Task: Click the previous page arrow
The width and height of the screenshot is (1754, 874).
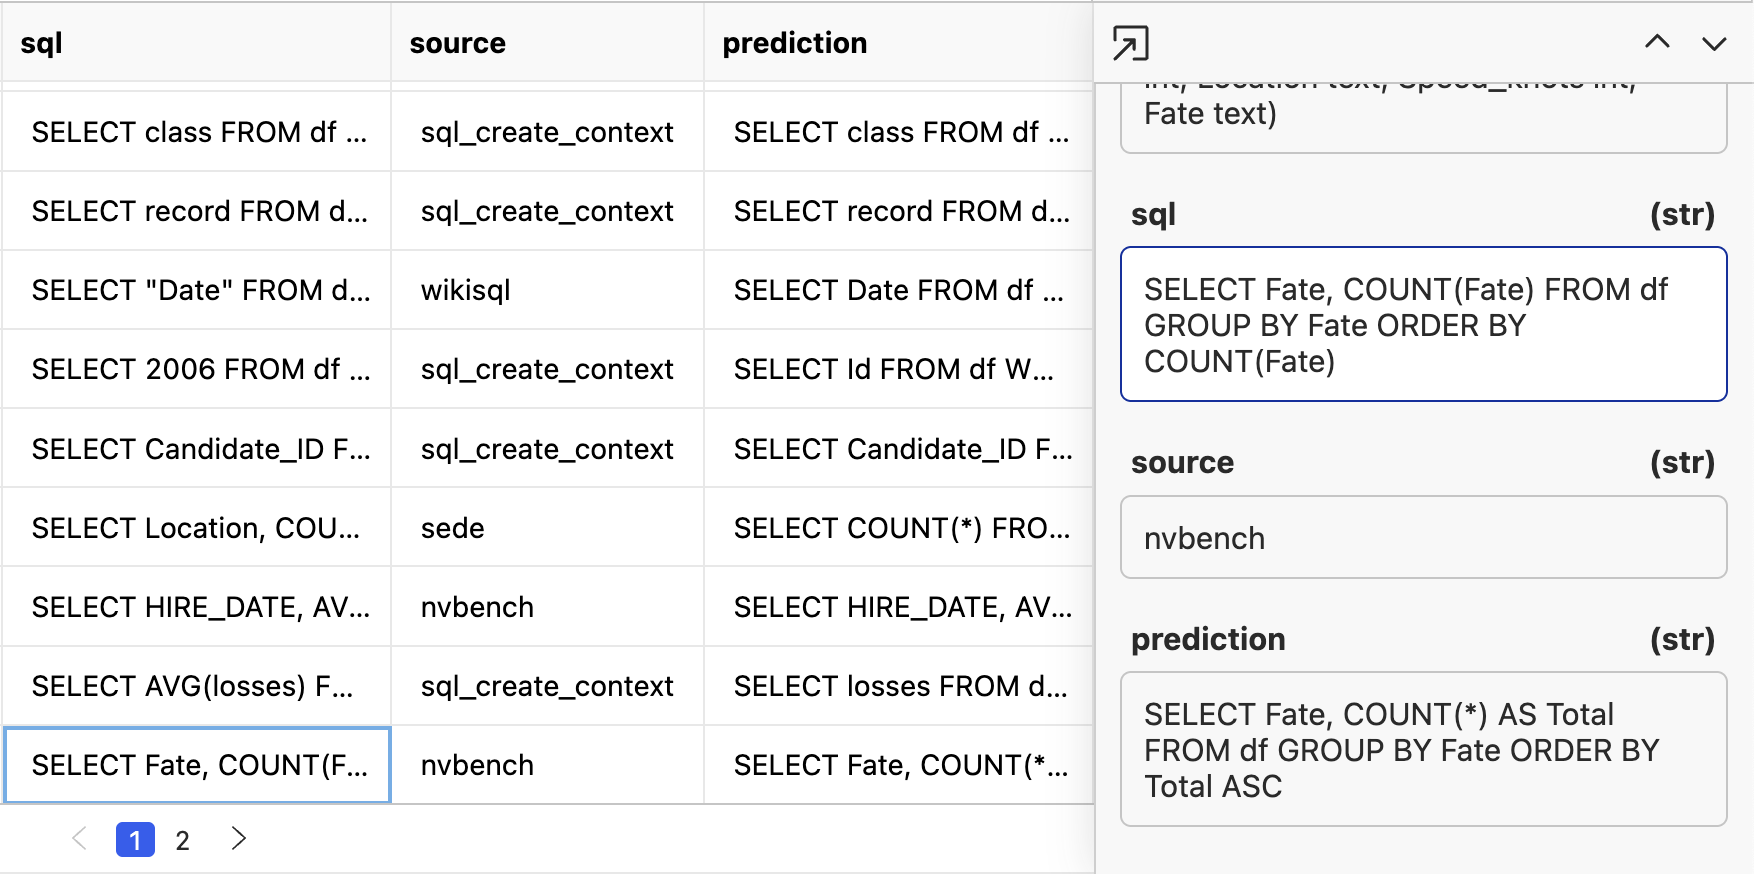Action: 79,840
